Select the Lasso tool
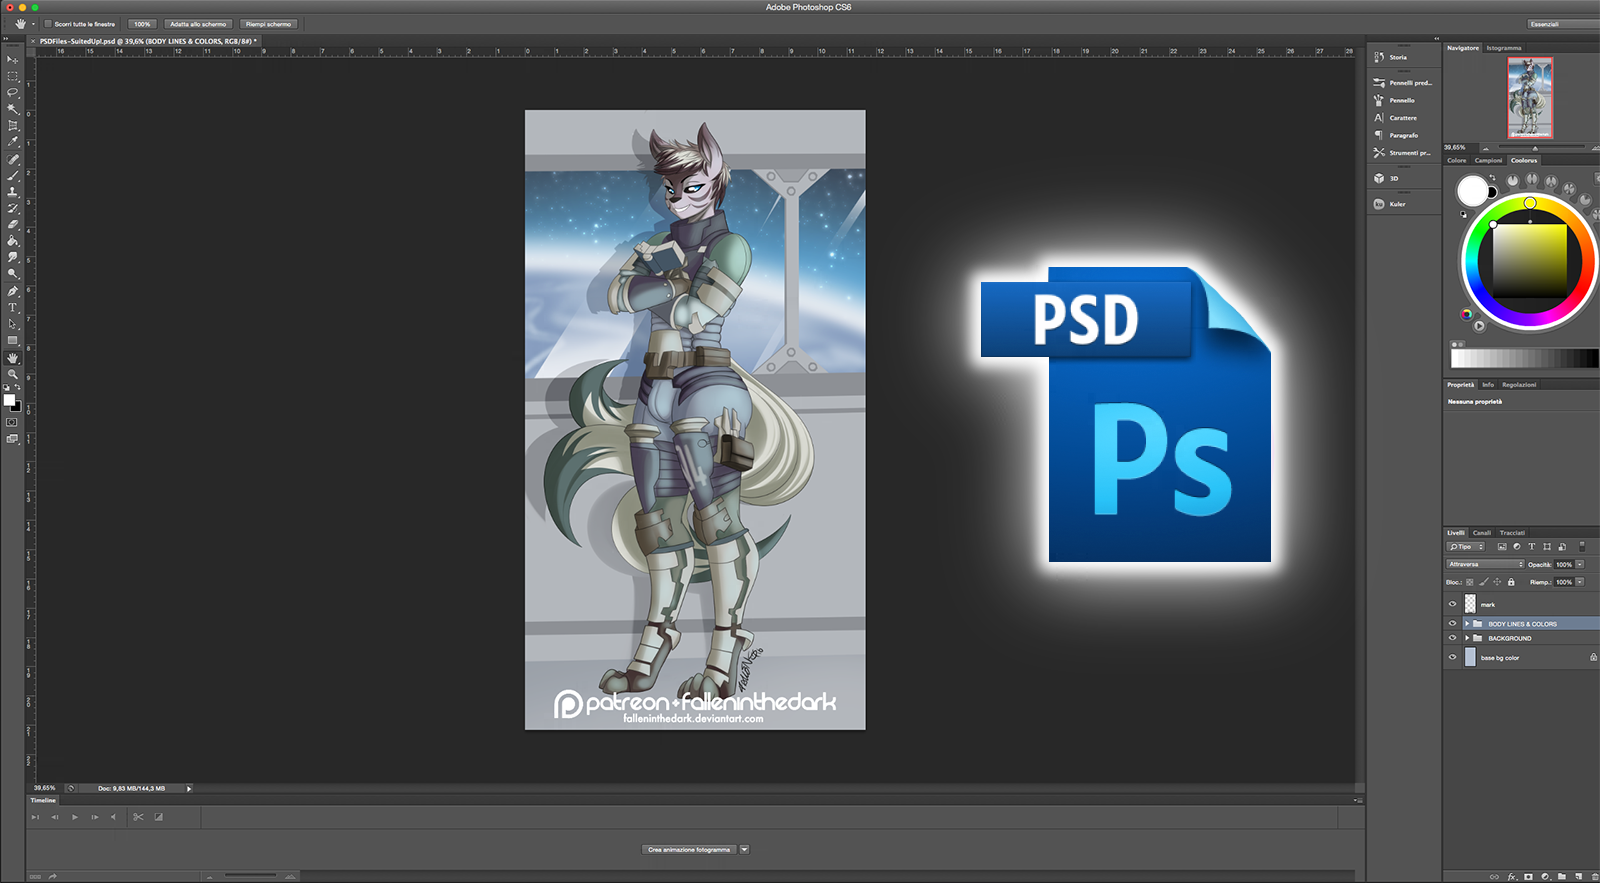 point(12,92)
